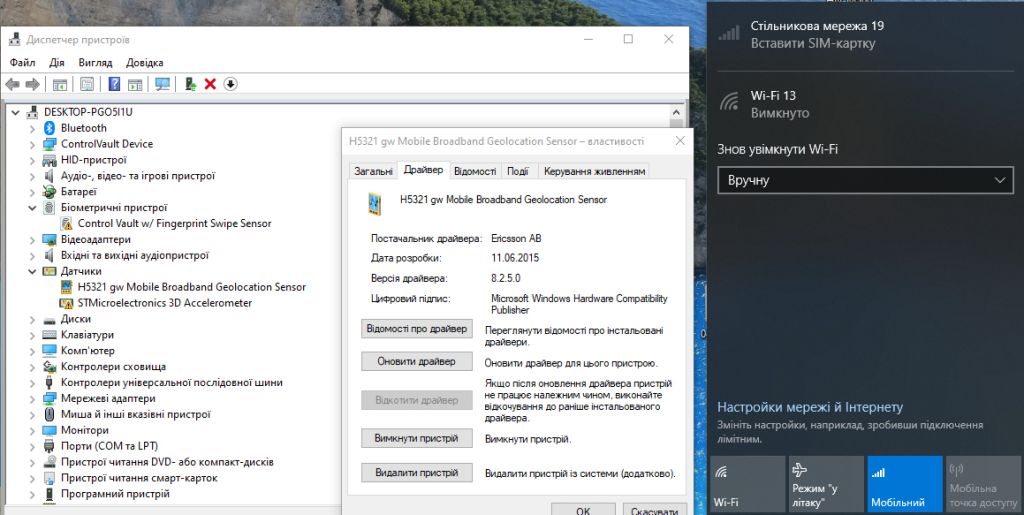Click the Scan for hardware changes monitor icon
This screenshot has width=1024, height=515.
[163, 84]
